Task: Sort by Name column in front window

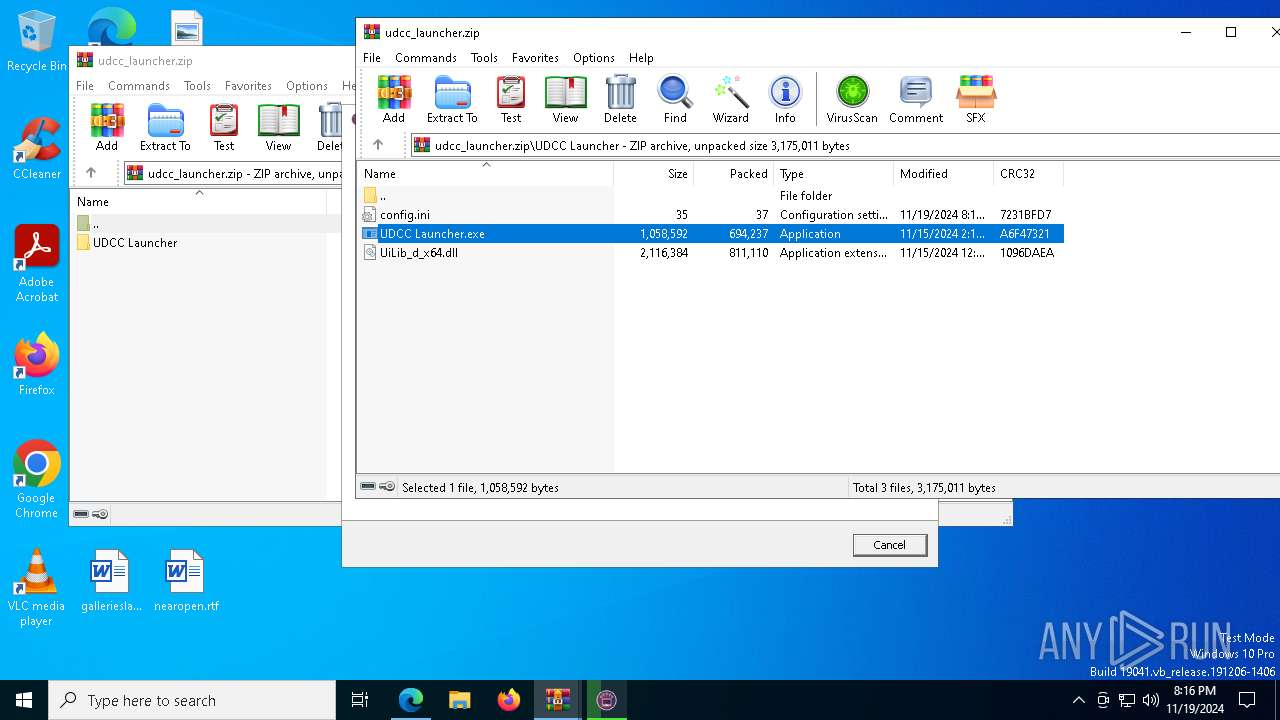Action: pyautogui.click(x=485, y=174)
